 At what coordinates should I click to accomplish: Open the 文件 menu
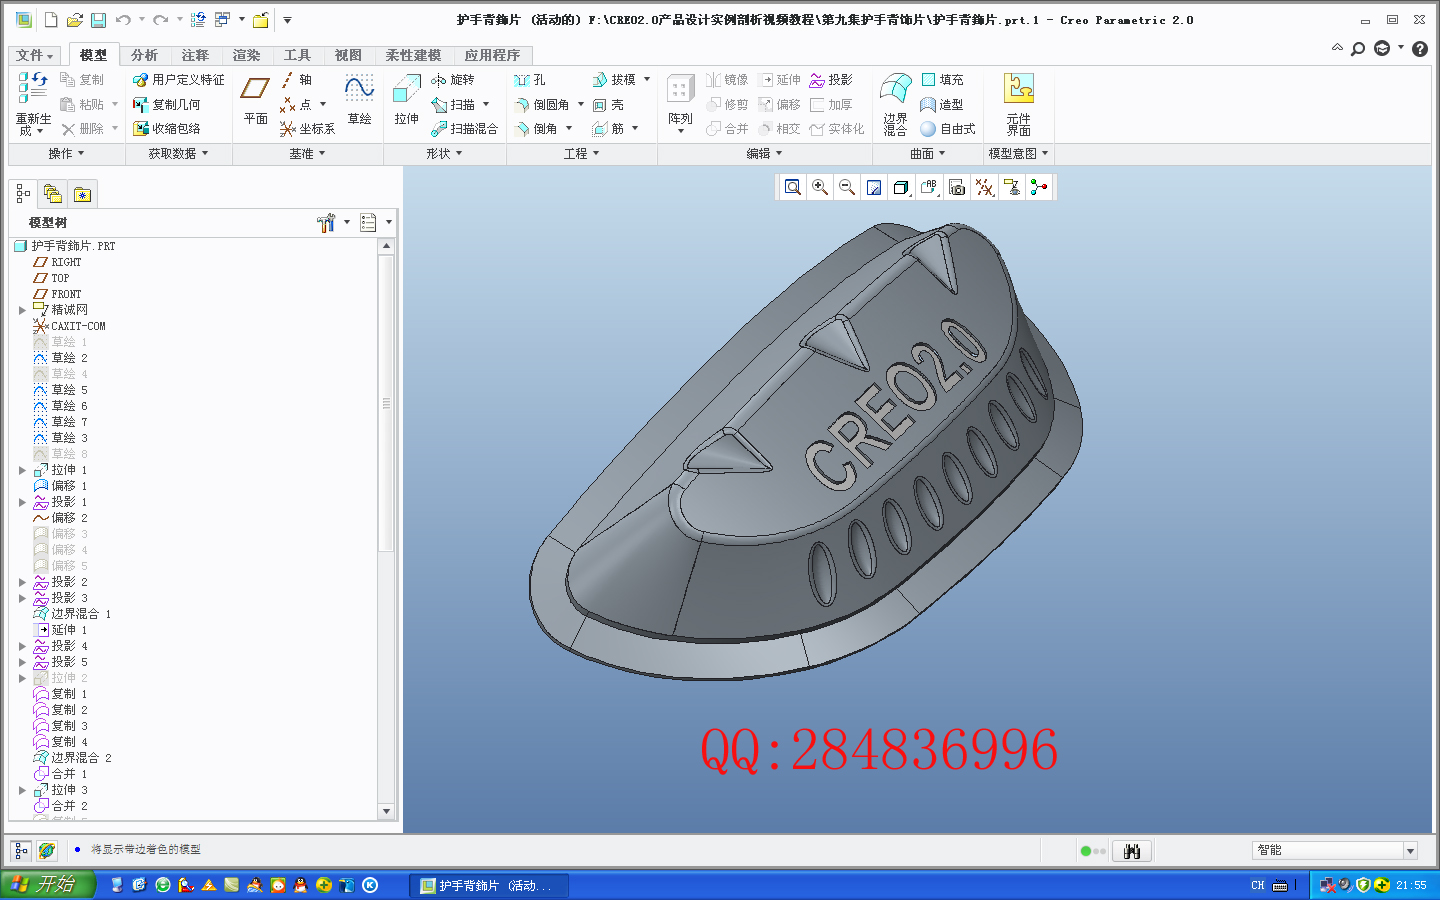[x=34, y=55]
